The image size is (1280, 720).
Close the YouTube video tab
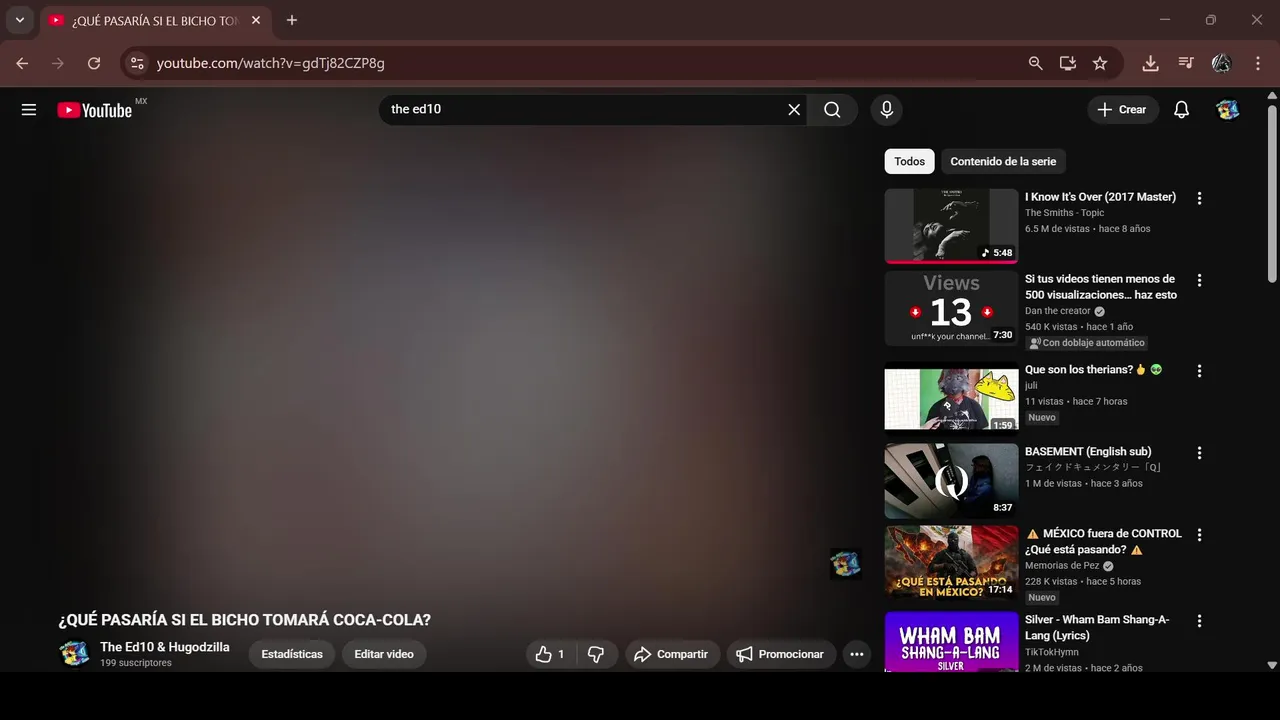[x=256, y=20]
